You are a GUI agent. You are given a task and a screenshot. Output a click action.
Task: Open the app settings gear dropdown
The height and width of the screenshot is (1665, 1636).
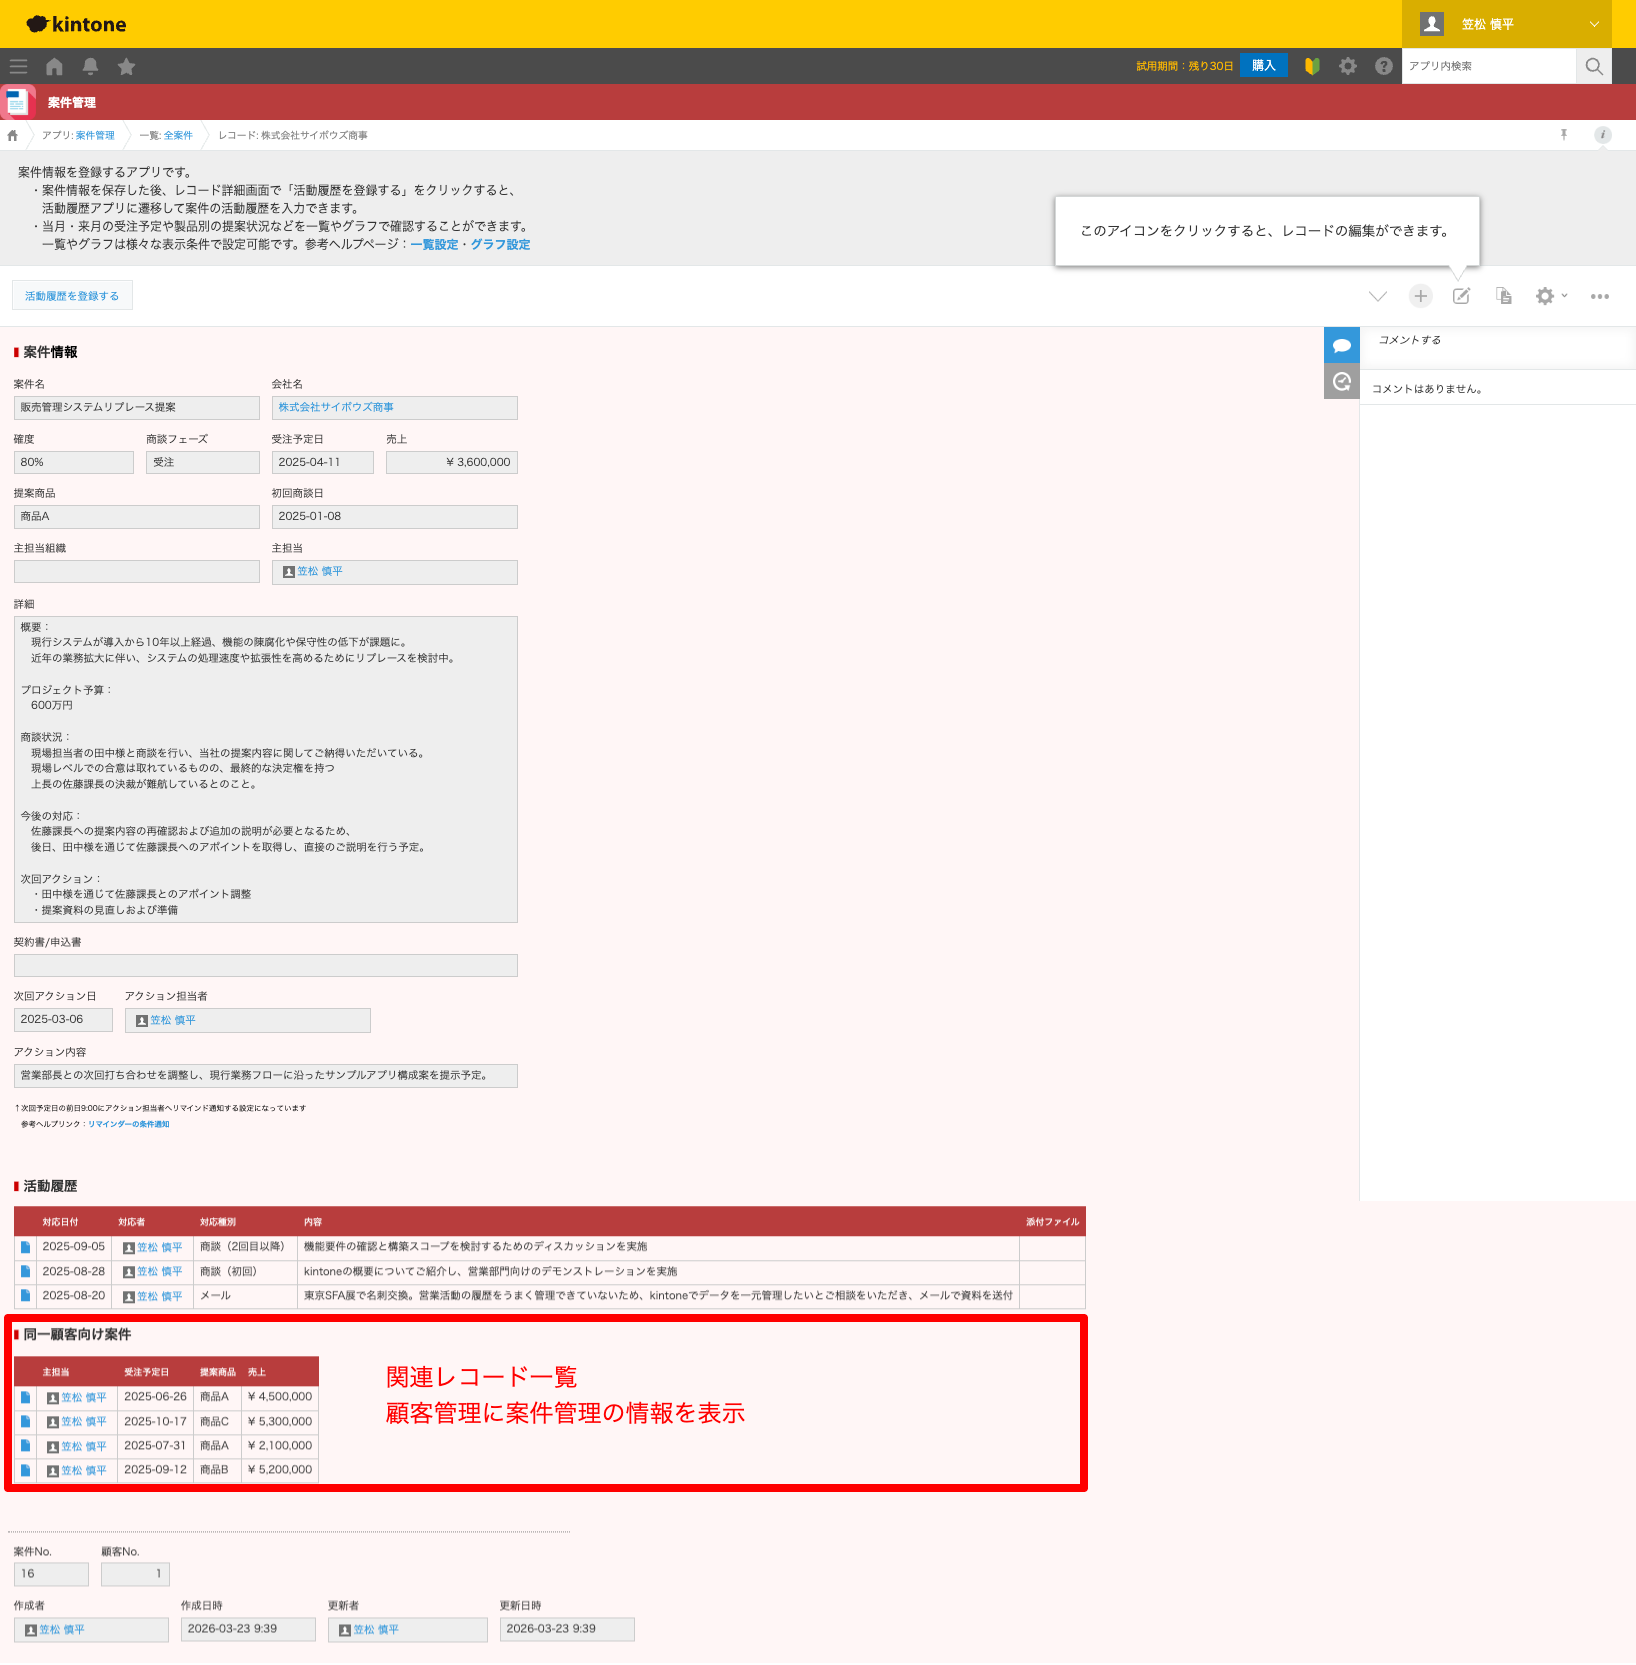[x=1550, y=296]
